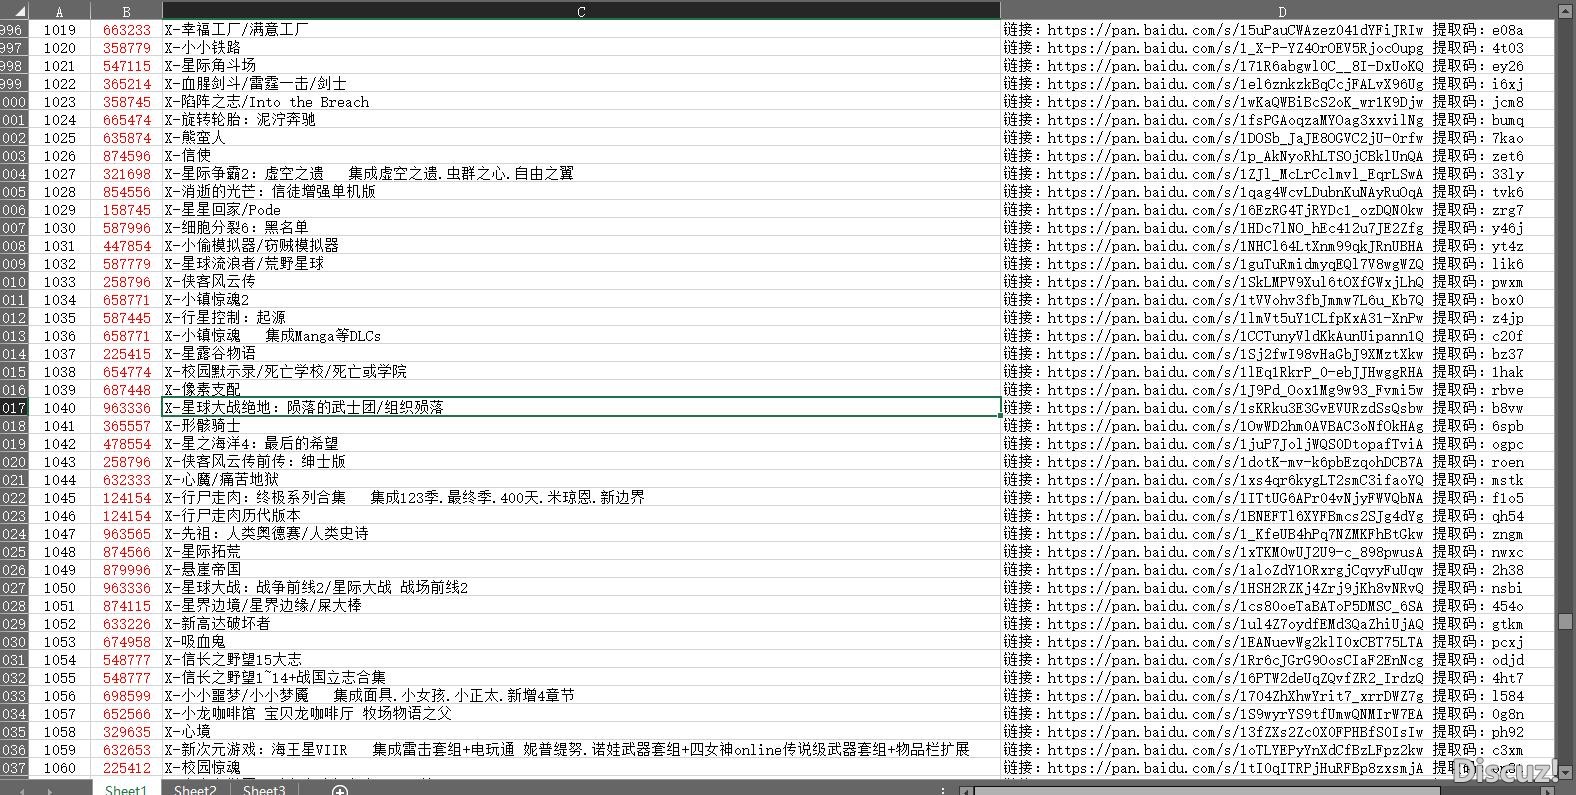This screenshot has height=795, width=1576.
Task: Select the cell X-心境
Action: click(581, 732)
